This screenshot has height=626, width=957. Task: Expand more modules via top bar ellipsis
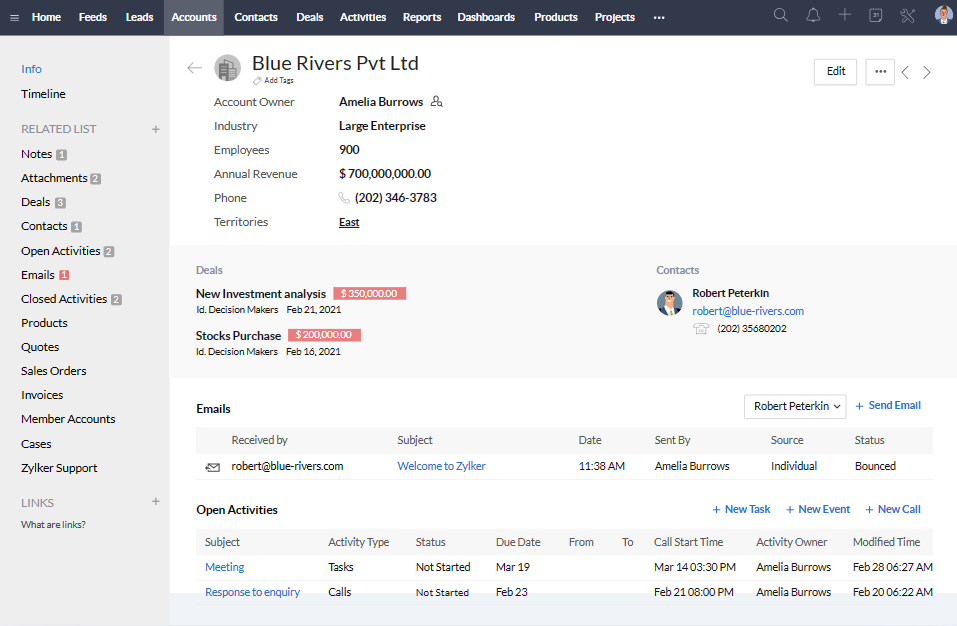click(658, 17)
